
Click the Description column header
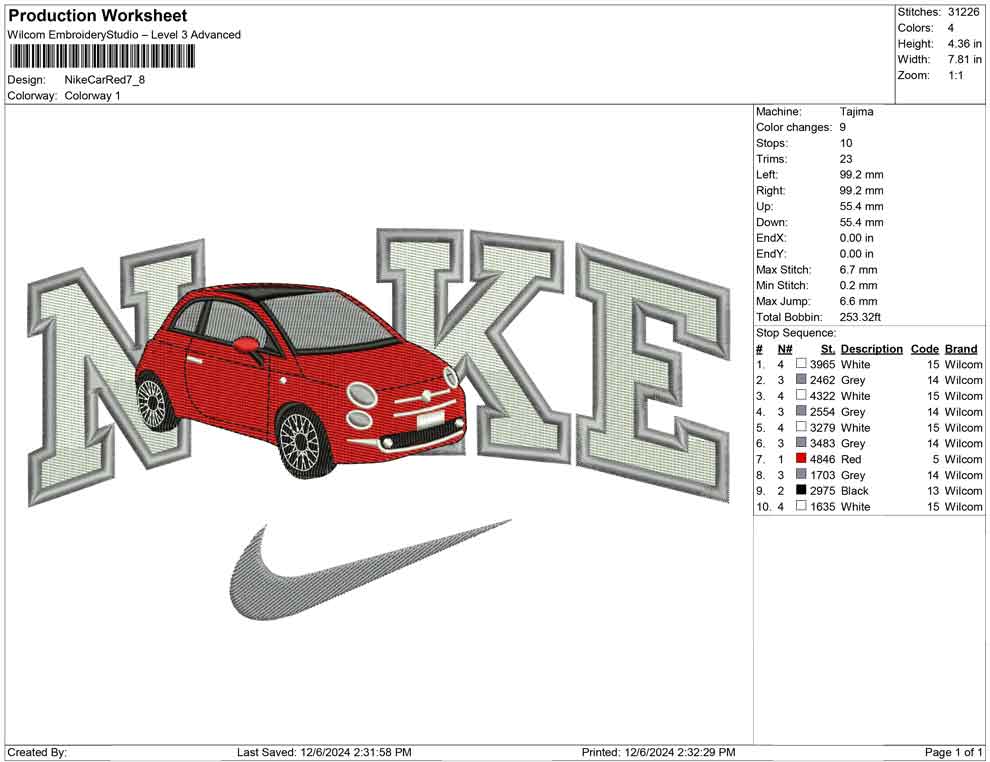tap(871, 349)
